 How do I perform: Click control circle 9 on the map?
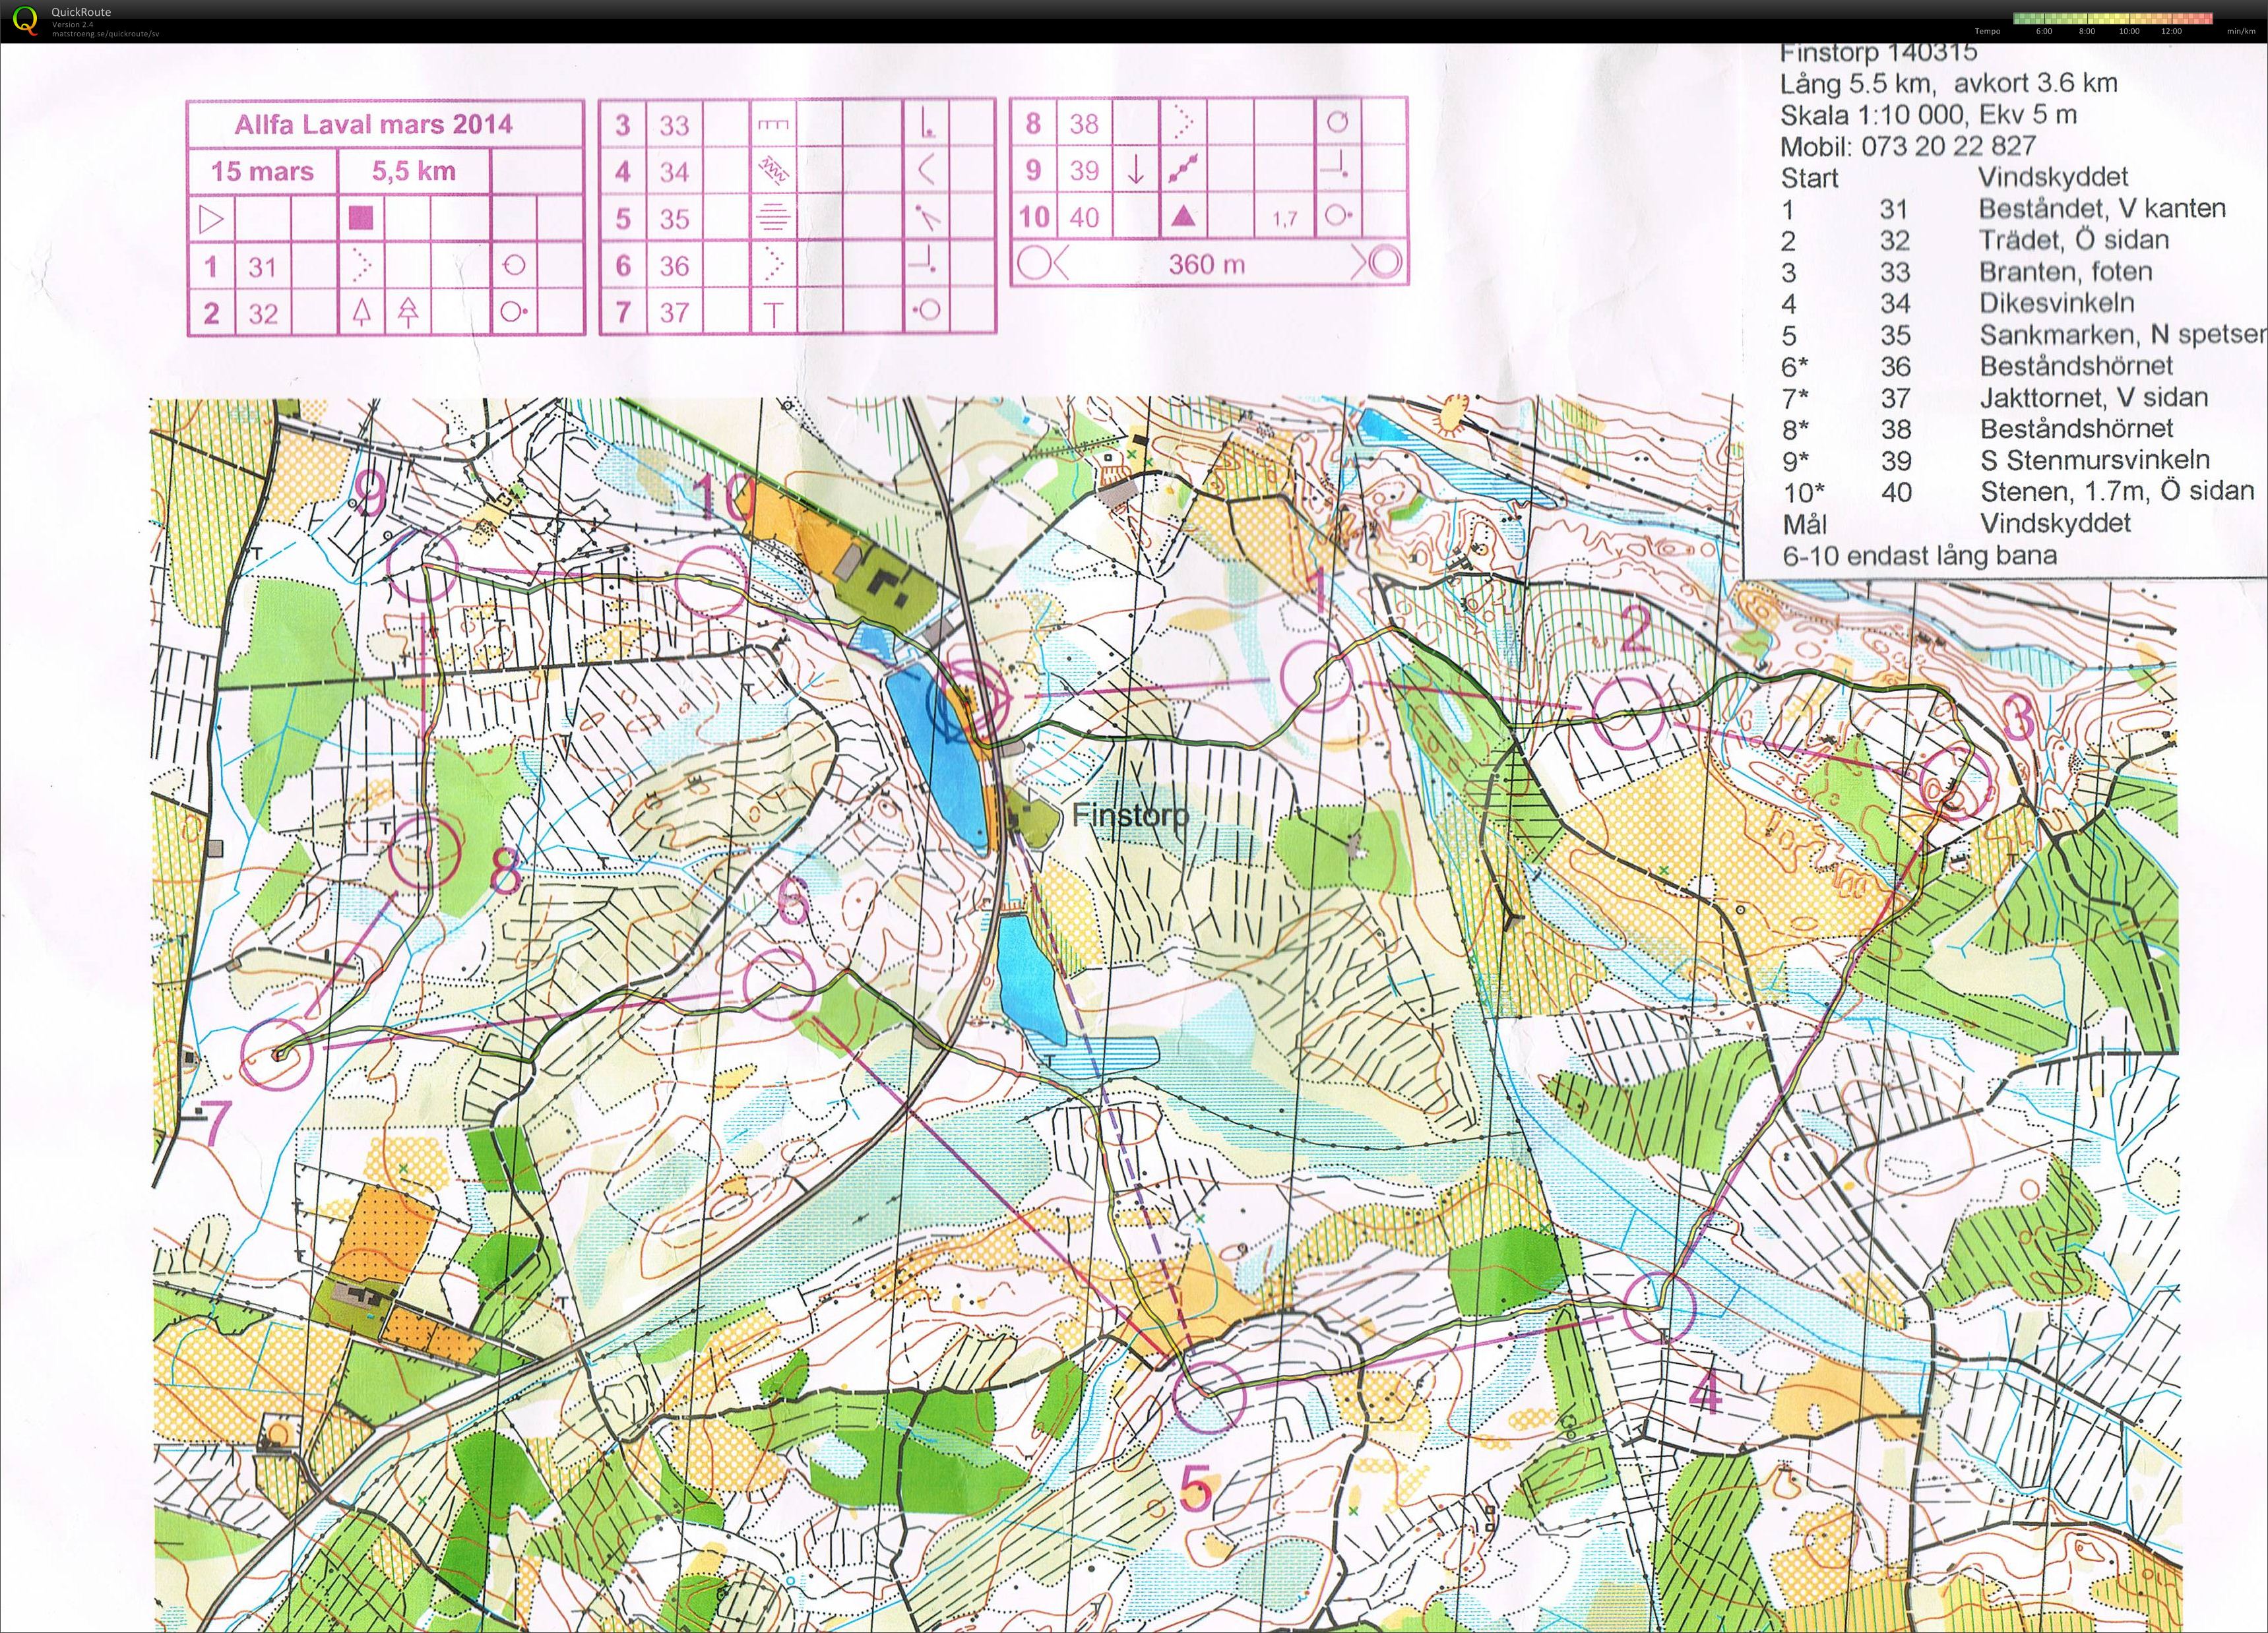(422, 565)
